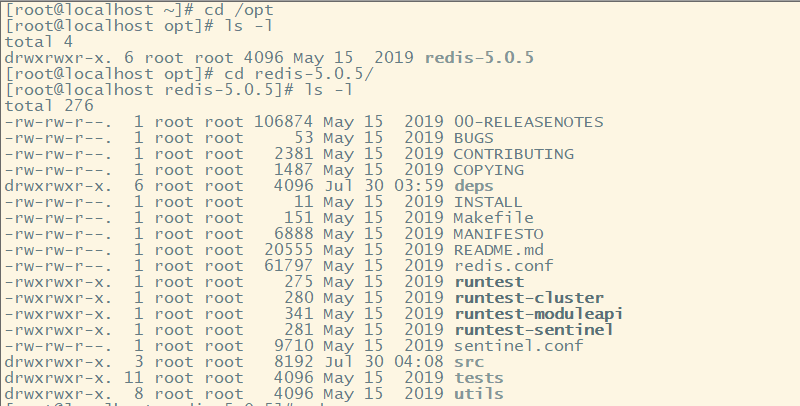
Task: Select the size 9710 of sentinel.conf
Action: [293, 346]
